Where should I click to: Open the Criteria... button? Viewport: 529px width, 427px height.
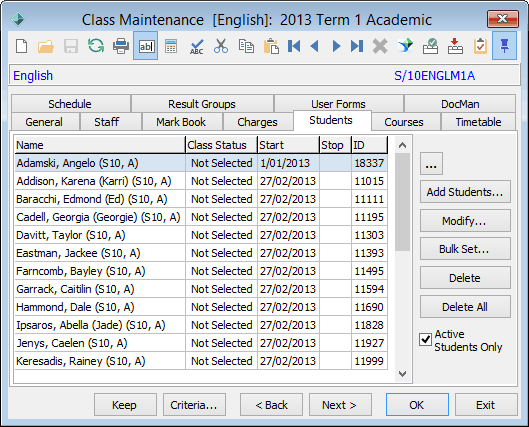pyautogui.click(x=194, y=405)
